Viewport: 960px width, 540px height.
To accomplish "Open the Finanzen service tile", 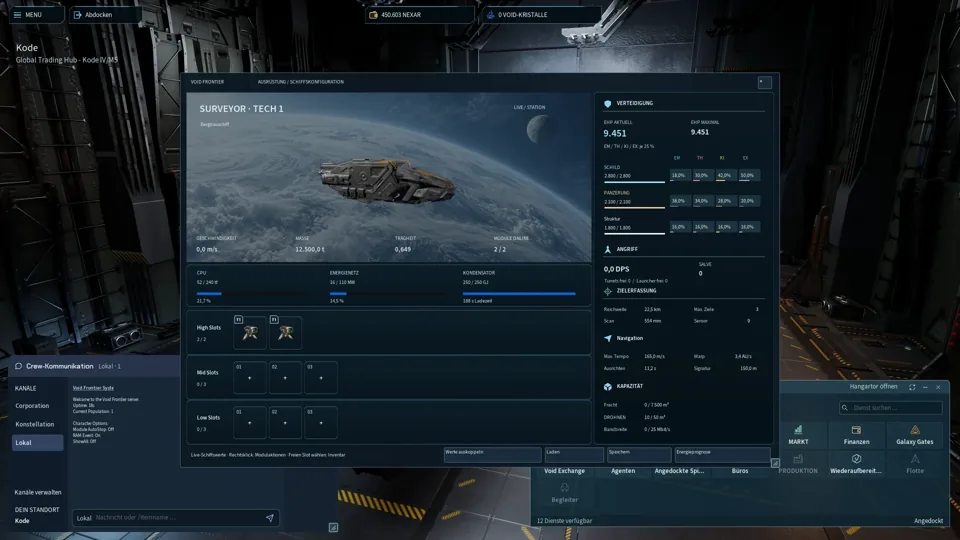I will pyautogui.click(x=856, y=435).
